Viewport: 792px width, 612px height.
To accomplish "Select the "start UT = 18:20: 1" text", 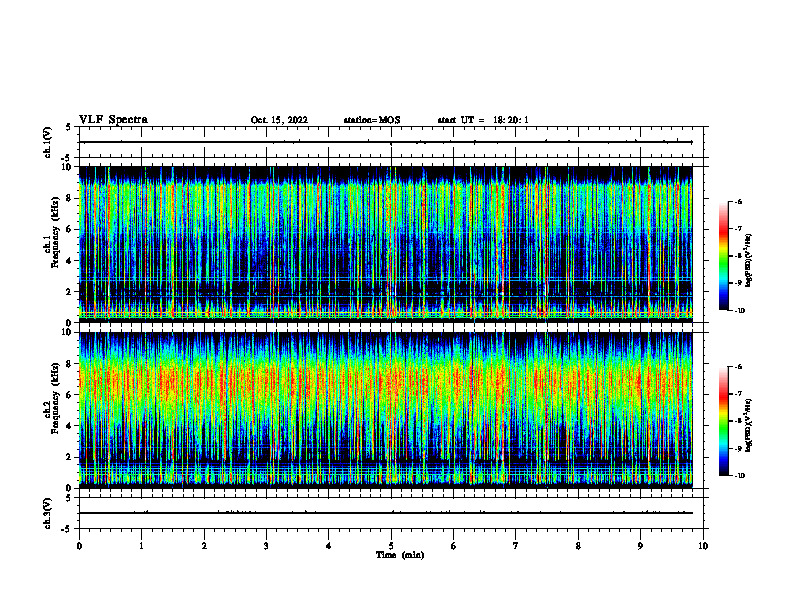I will tap(483, 120).
